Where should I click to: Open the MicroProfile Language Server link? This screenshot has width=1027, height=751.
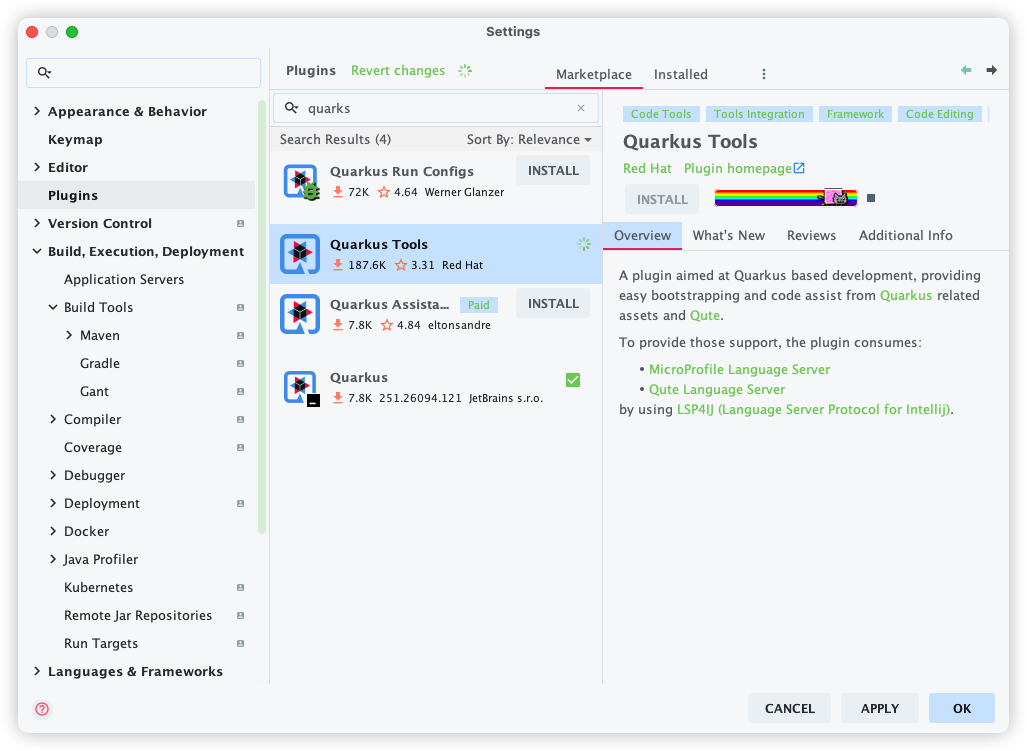[739, 369]
